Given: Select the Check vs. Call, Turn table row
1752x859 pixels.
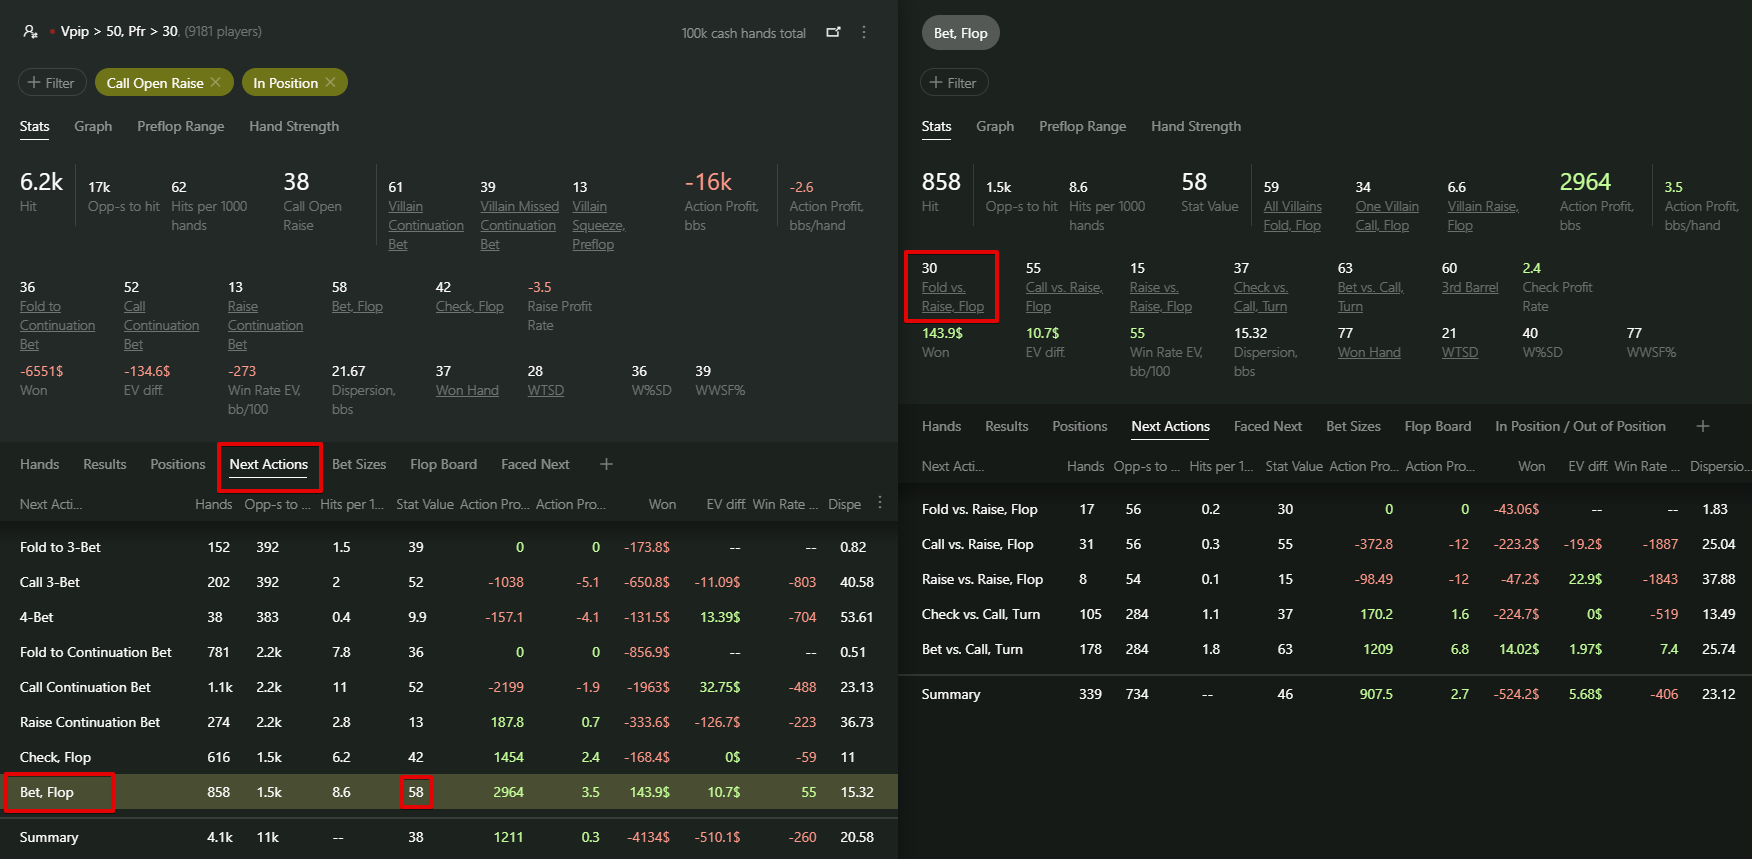Looking at the screenshot, I should (x=1326, y=614).
